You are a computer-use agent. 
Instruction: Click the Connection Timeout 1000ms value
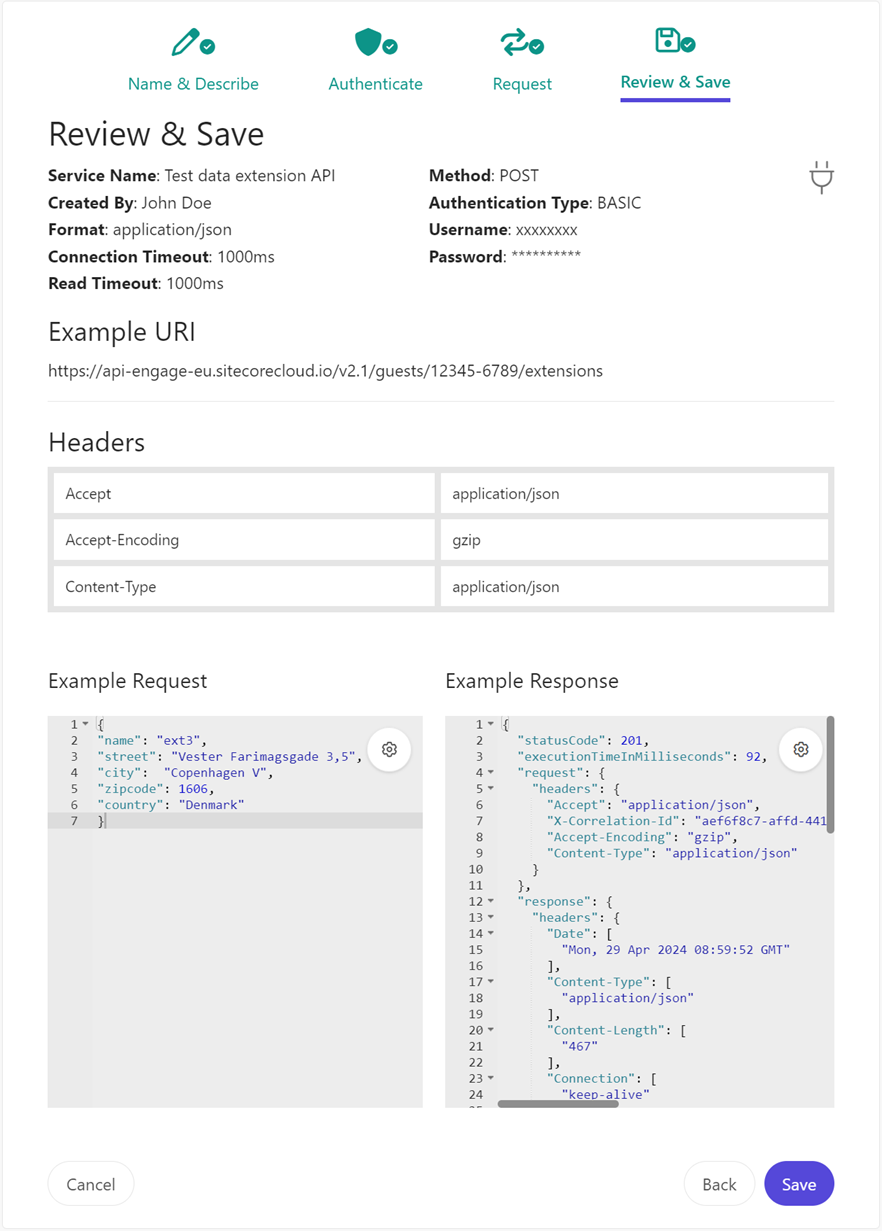[x=246, y=257]
